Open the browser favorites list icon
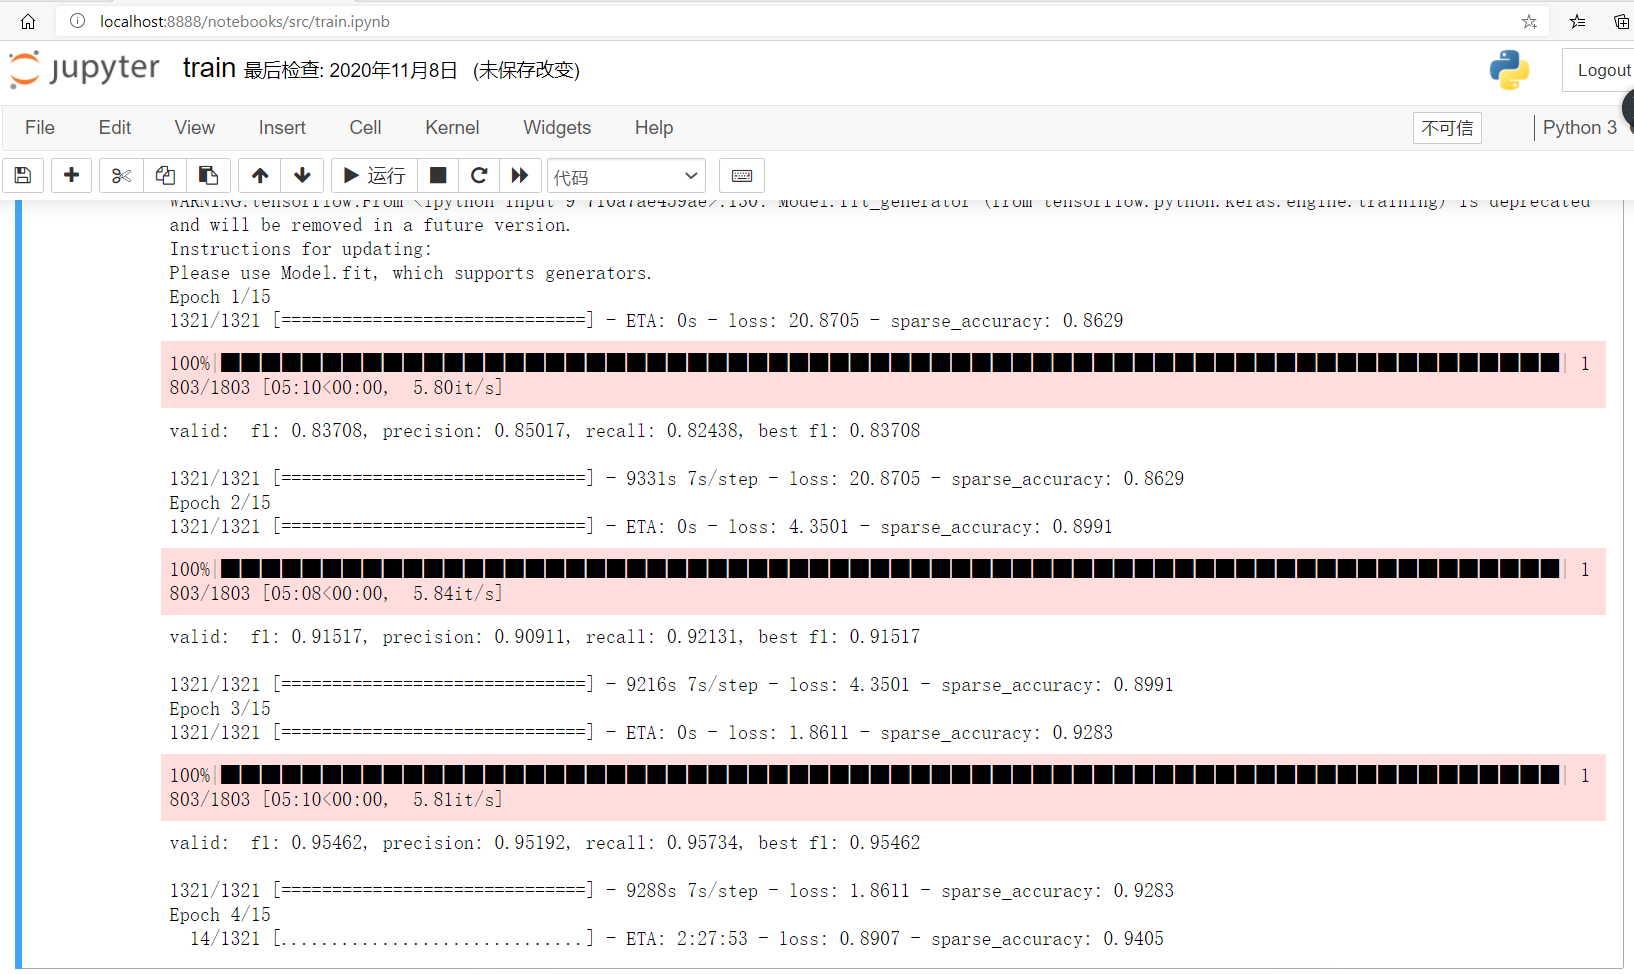Viewport: 1634px width, 974px height. click(x=1578, y=21)
